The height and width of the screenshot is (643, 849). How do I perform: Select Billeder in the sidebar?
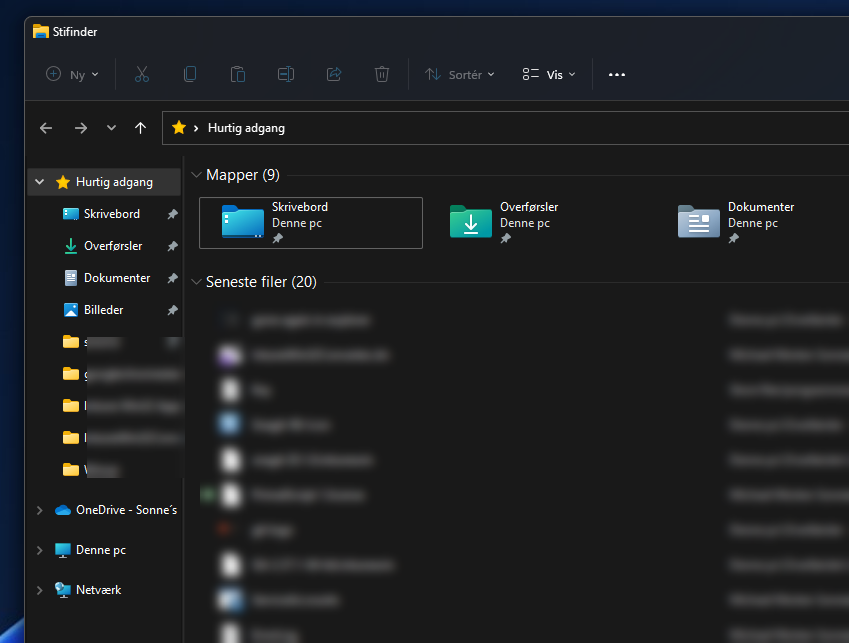[x=103, y=310]
